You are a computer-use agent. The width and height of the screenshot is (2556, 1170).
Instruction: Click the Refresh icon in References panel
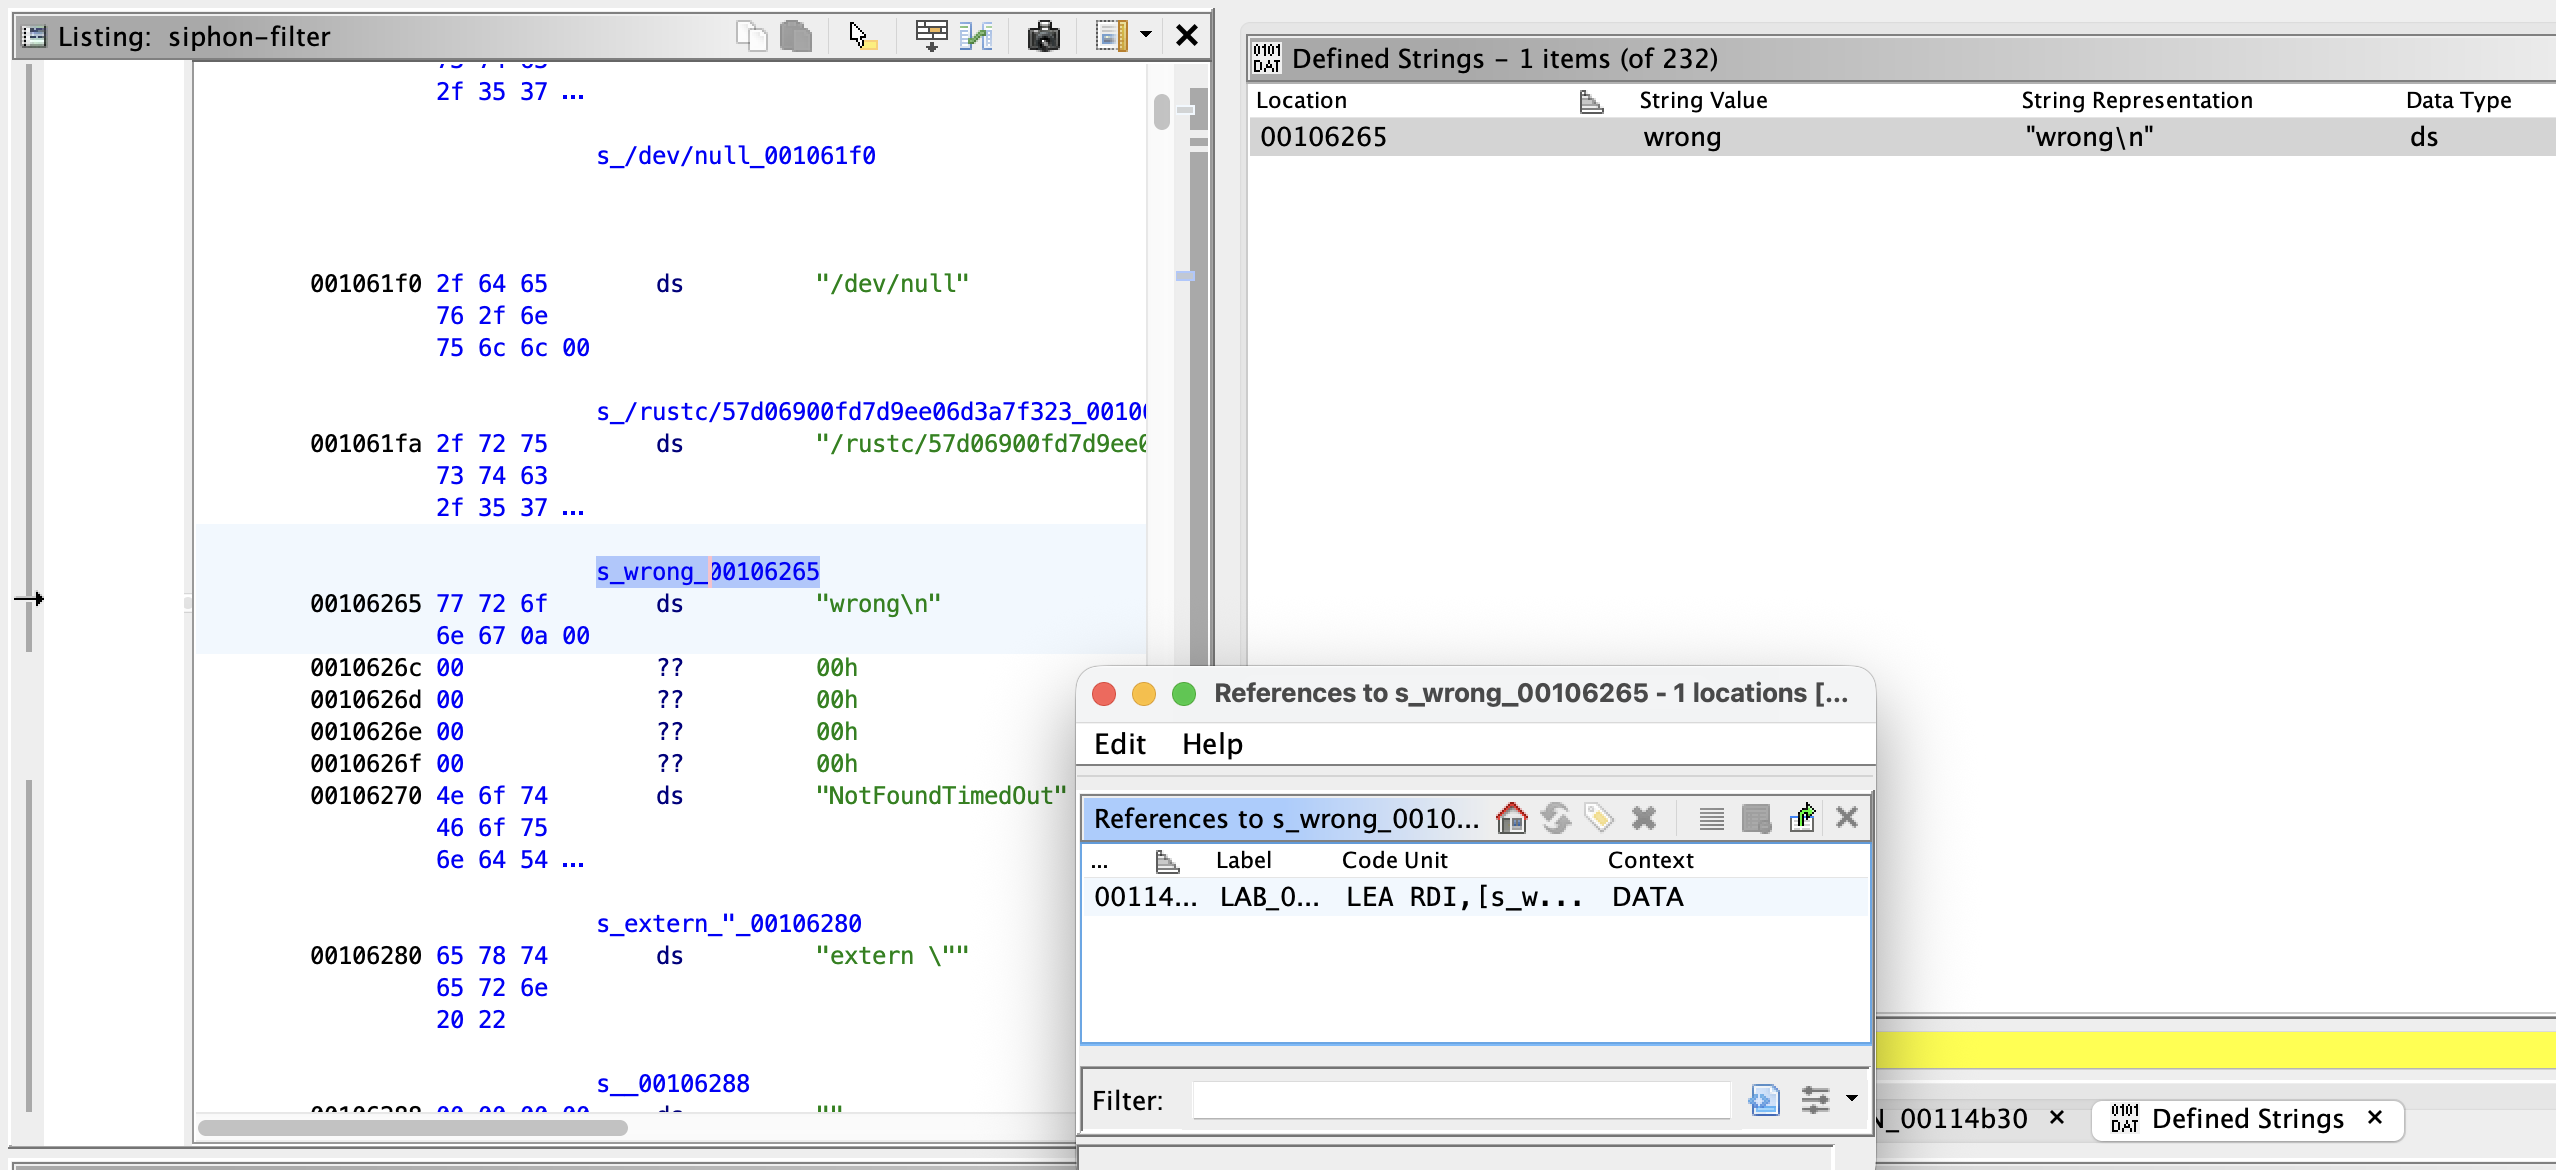coord(1556,818)
